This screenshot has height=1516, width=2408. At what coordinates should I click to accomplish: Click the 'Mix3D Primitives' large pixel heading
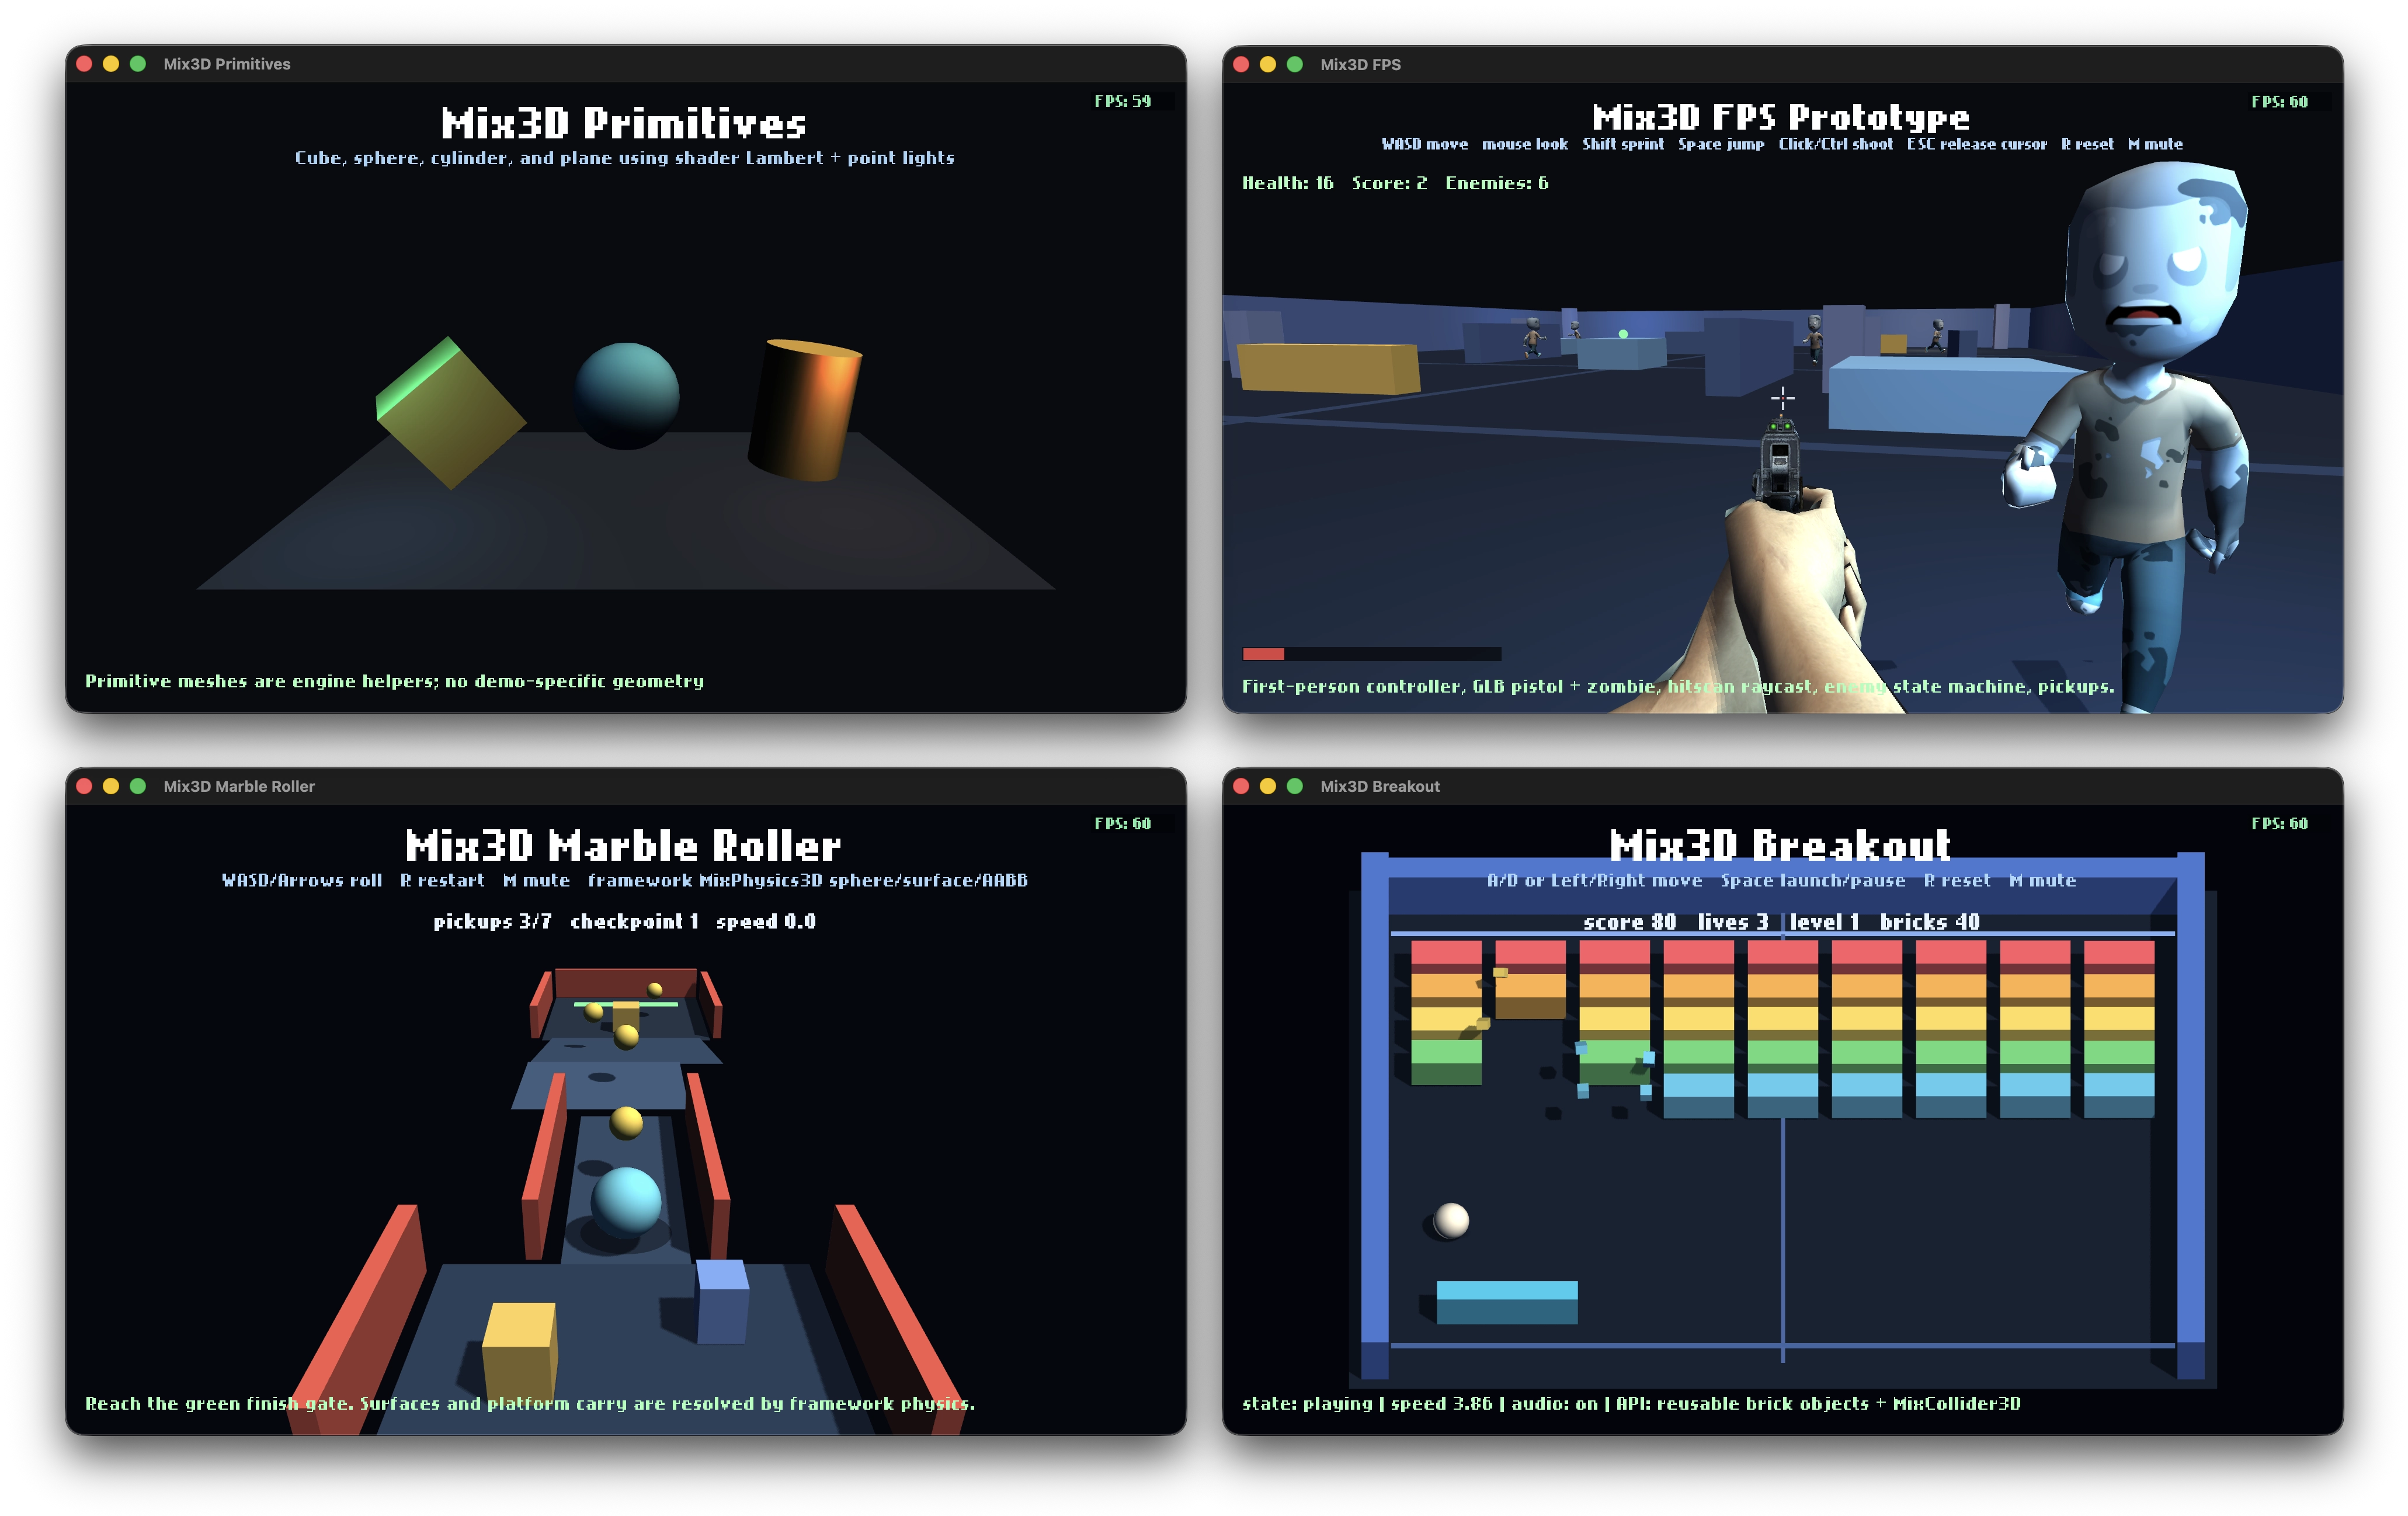(x=623, y=124)
